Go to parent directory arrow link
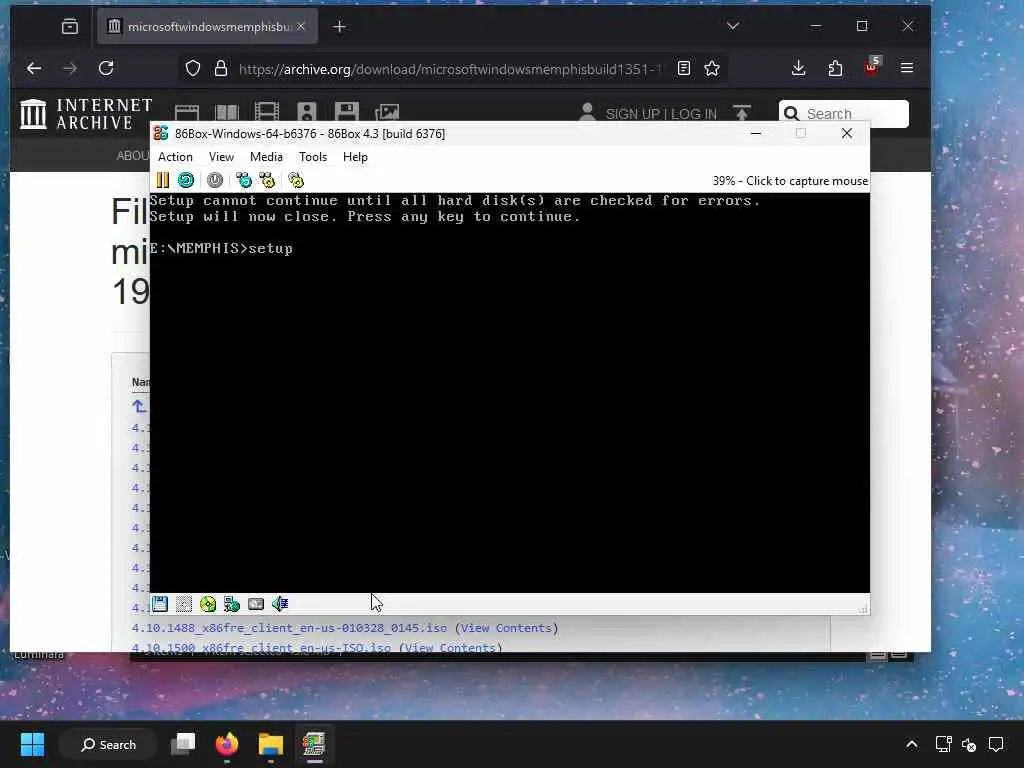The height and width of the screenshot is (768, 1024). coord(139,406)
